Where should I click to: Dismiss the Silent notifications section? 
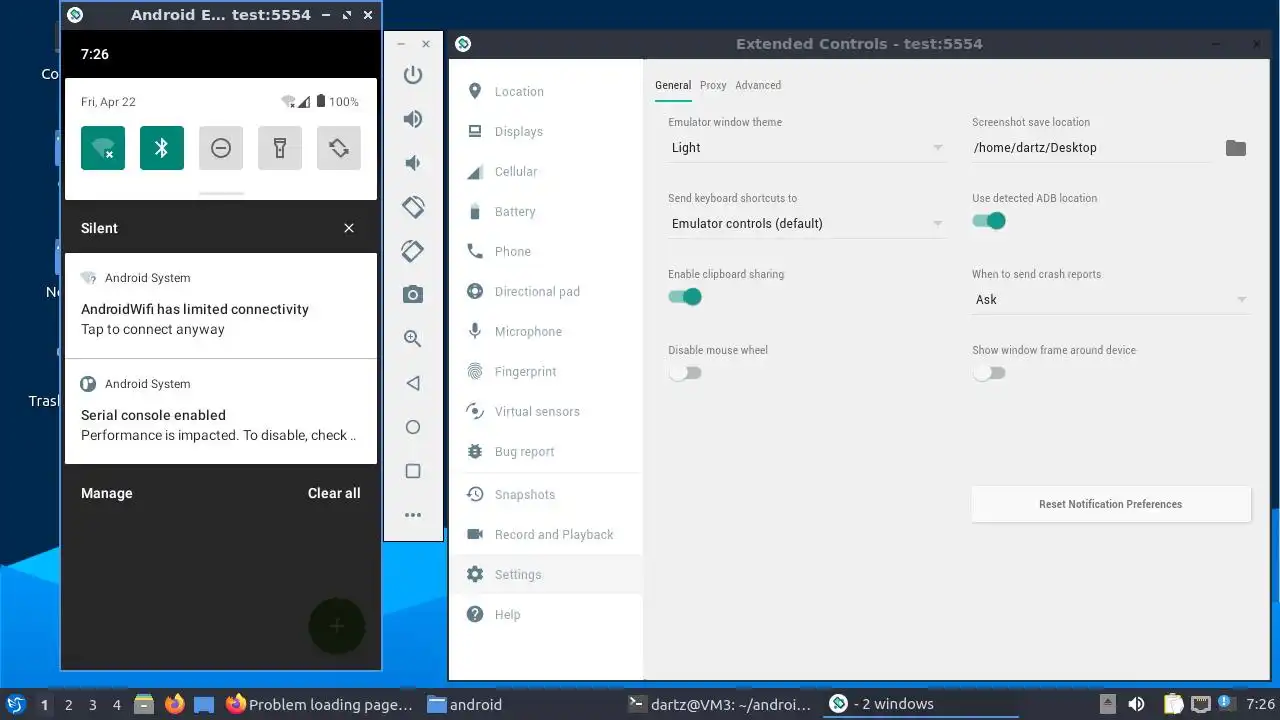(x=349, y=228)
